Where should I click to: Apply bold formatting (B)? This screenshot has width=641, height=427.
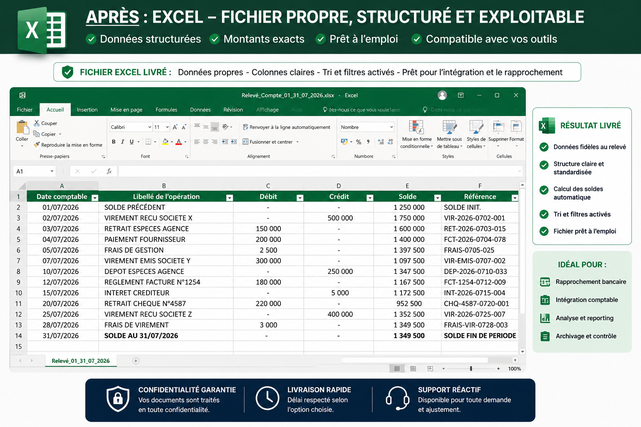tap(114, 142)
